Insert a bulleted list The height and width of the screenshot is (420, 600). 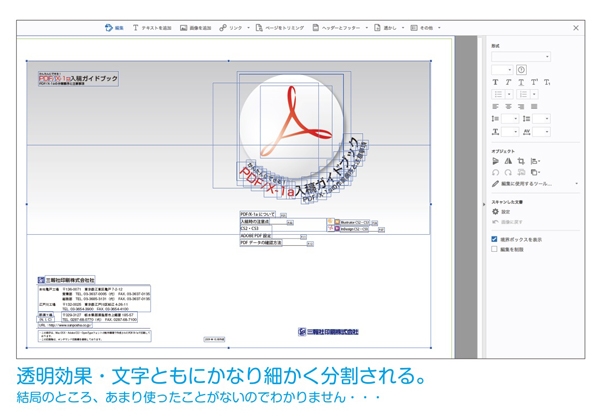click(x=498, y=94)
